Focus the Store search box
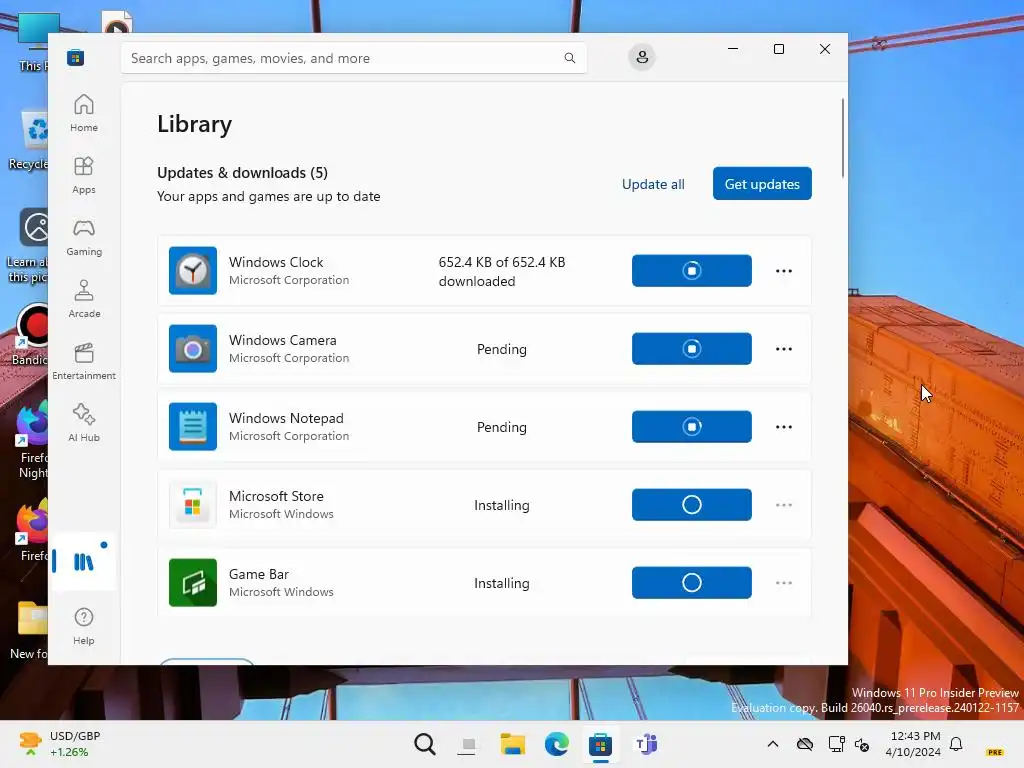The image size is (1024, 768). (354, 58)
